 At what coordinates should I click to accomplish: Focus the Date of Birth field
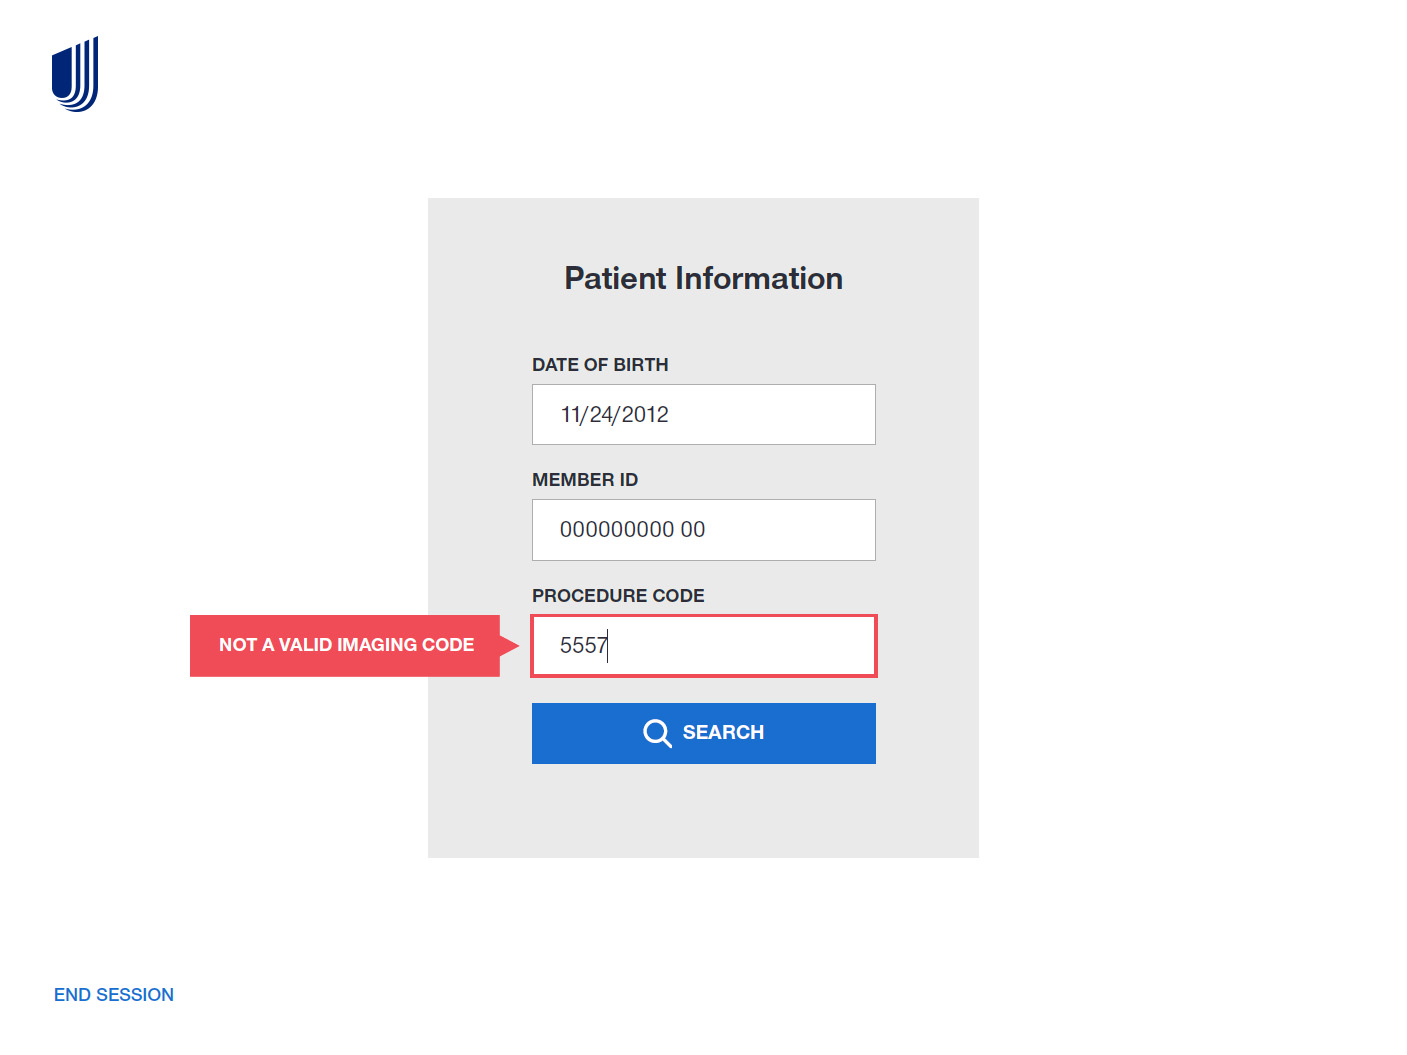click(703, 414)
